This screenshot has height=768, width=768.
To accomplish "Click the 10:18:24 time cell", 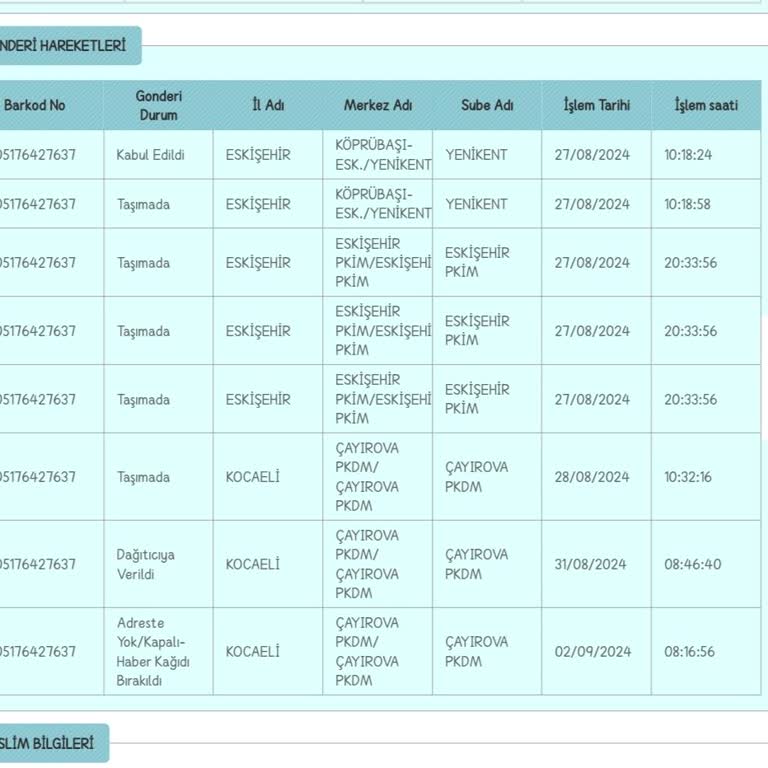I will 706,155.
